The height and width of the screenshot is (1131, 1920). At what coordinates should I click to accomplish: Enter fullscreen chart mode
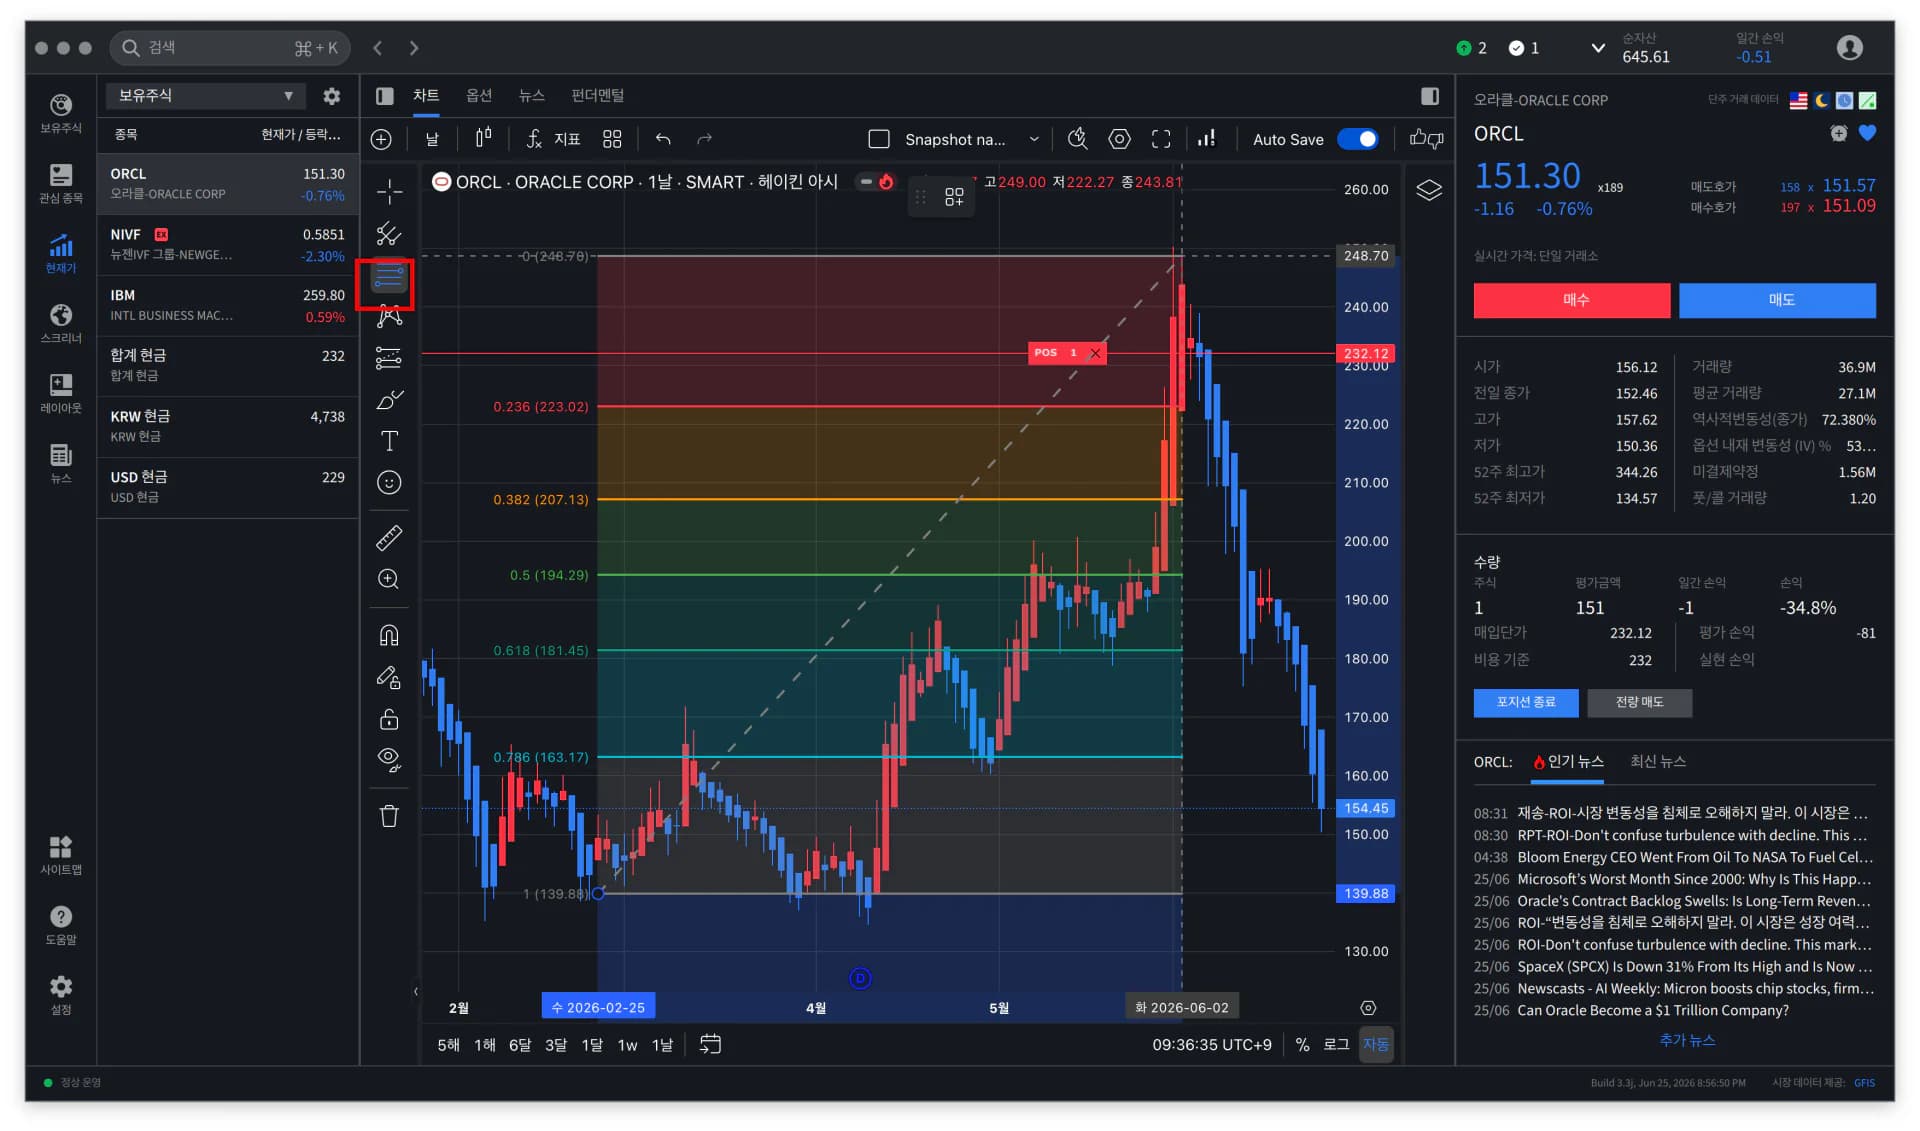pos(1161,139)
